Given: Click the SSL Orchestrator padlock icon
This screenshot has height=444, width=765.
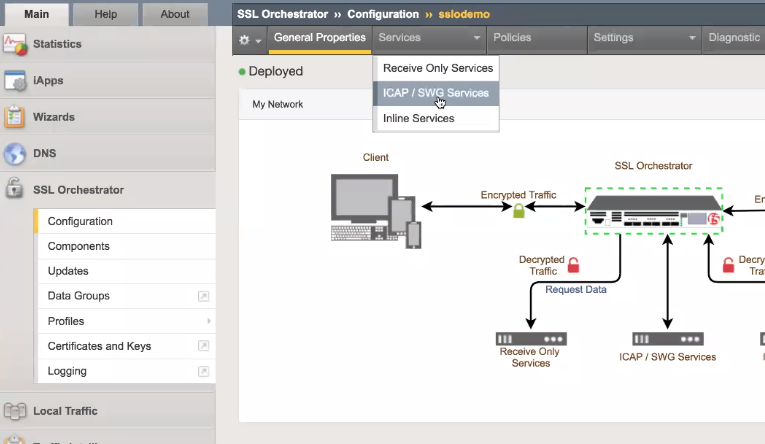Looking at the screenshot, I should click(x=14, y=188).
